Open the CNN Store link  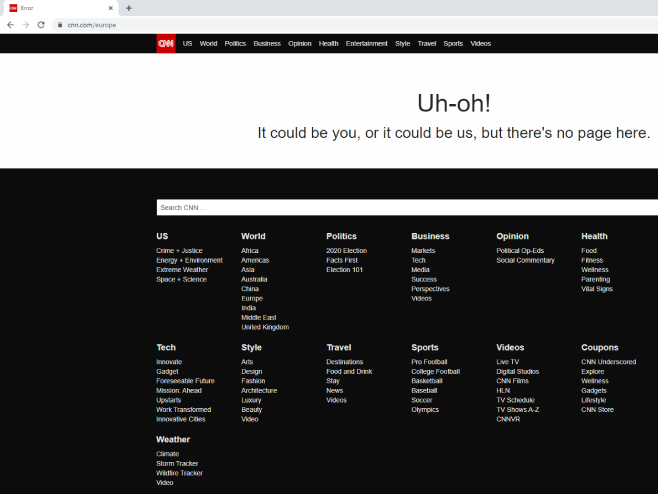[598, 410]
